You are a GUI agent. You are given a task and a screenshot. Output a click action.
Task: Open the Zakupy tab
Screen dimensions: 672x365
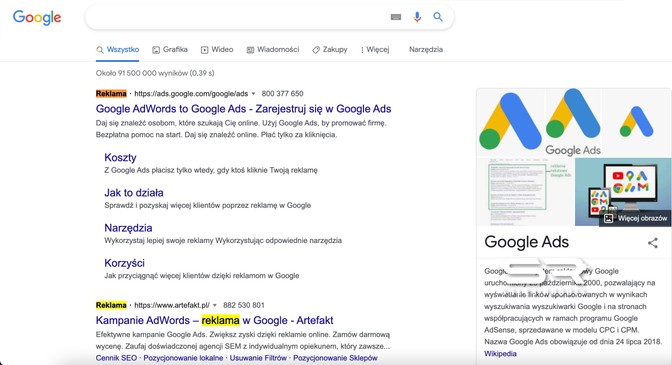click(x=330, y=50)
